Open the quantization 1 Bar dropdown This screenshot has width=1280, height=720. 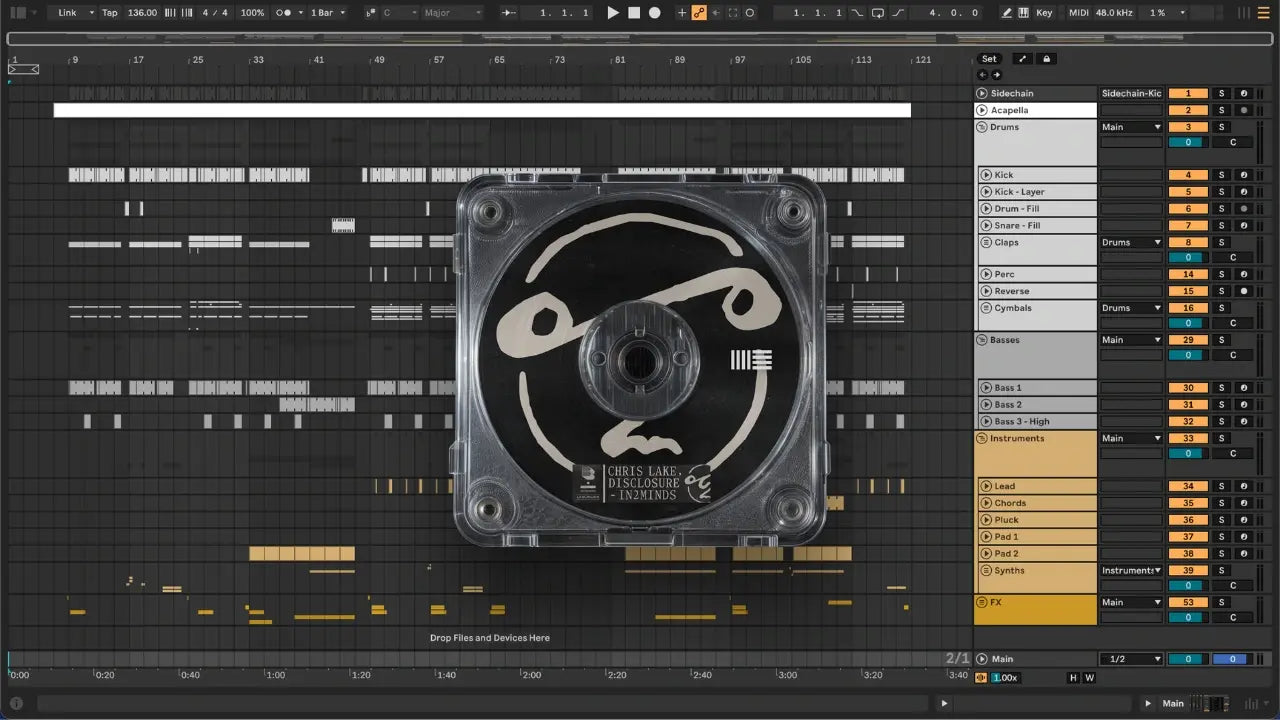click(328, 13)
